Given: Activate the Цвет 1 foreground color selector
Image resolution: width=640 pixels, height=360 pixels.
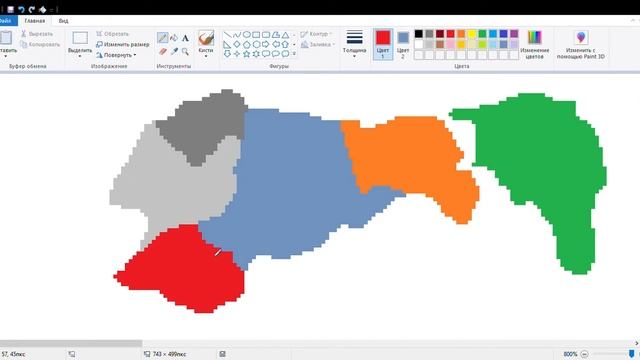Looking at the screenshot, I should coord(383,44).
